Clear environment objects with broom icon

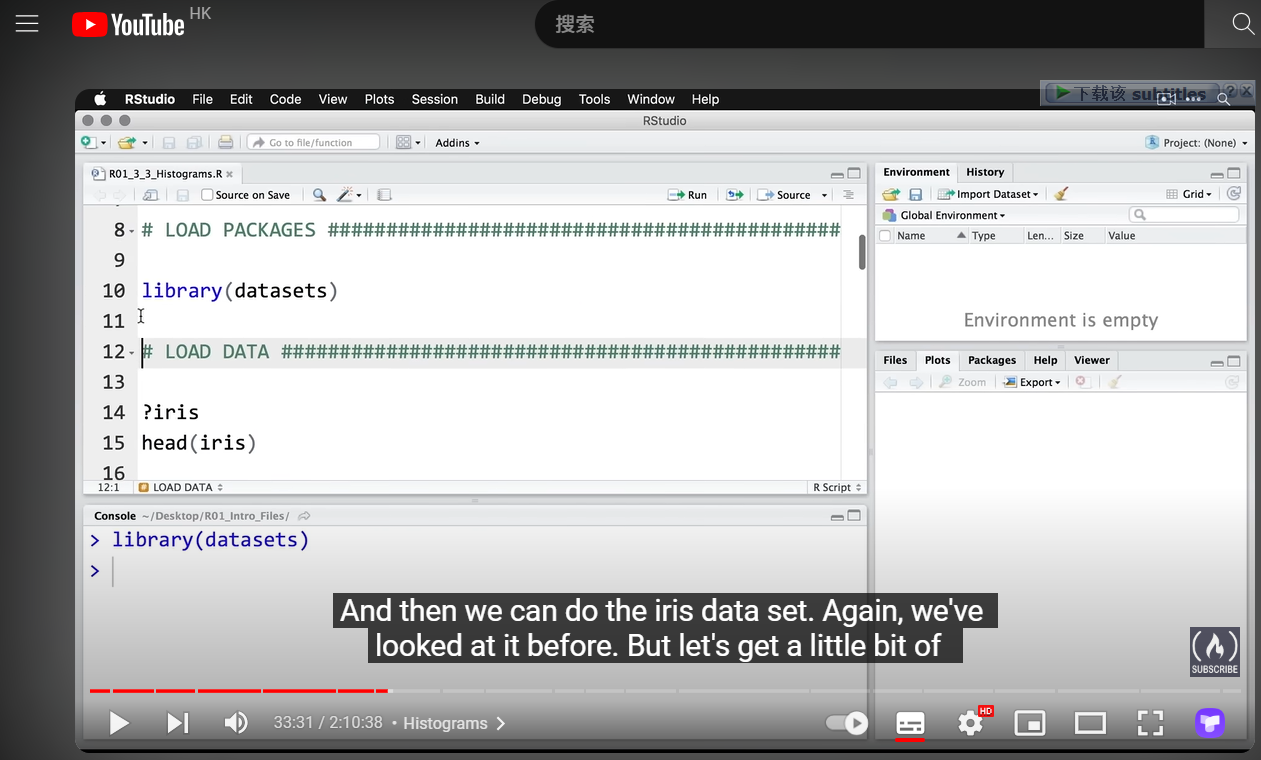1061,194
